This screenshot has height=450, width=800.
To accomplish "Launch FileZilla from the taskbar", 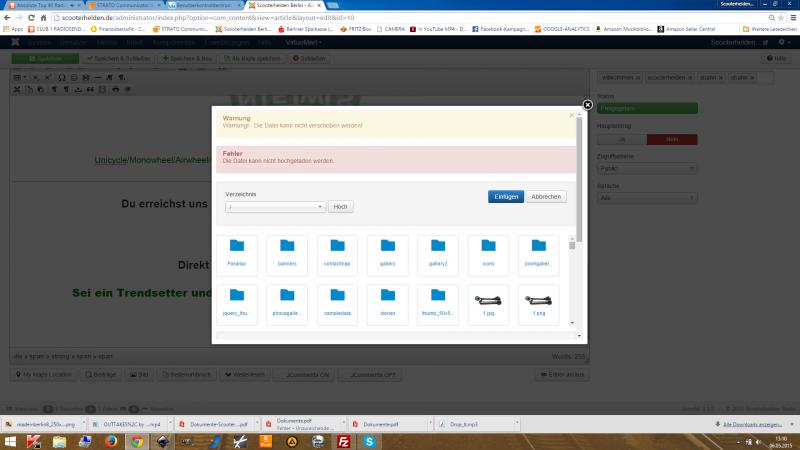I will coord(343,439).
